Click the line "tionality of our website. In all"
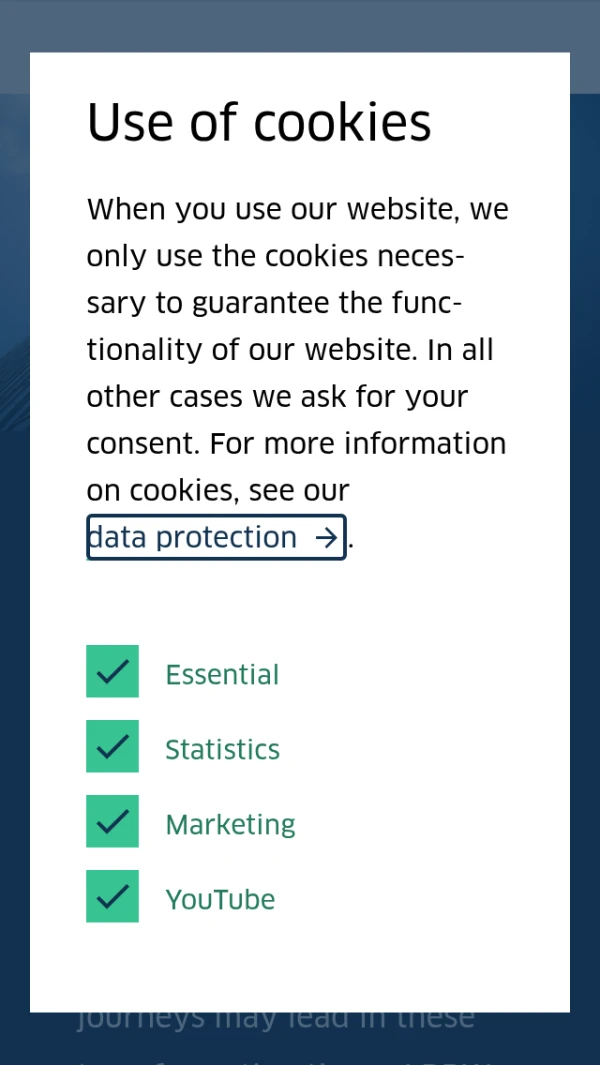Screen dimensions: 600x1065 point(290,350)
